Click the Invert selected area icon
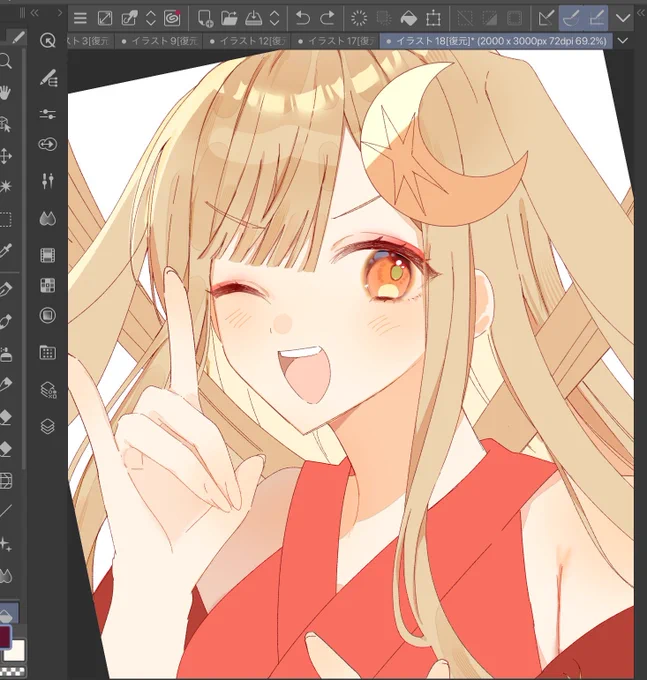Image resolution: width=647 pixels, height=680 pixels. click(490, 18)
